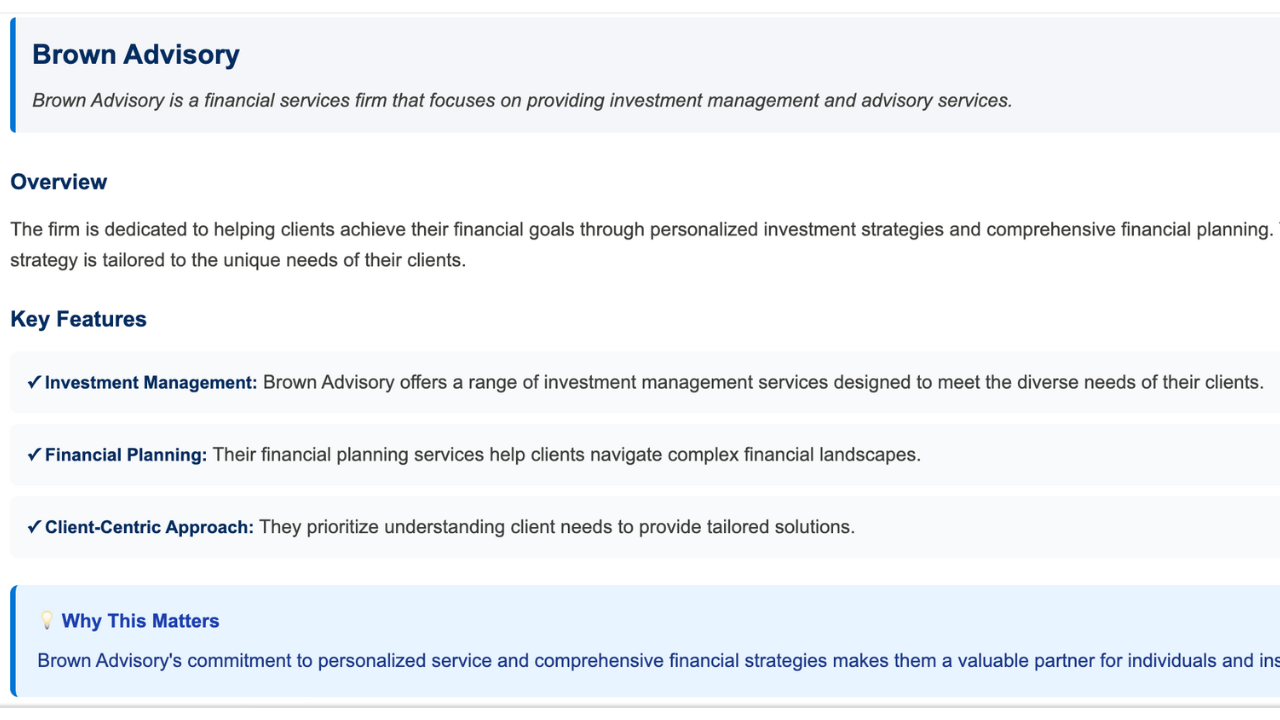
Task: Click the line starting 'strategy is tailored'
Action: pos(238,261)
